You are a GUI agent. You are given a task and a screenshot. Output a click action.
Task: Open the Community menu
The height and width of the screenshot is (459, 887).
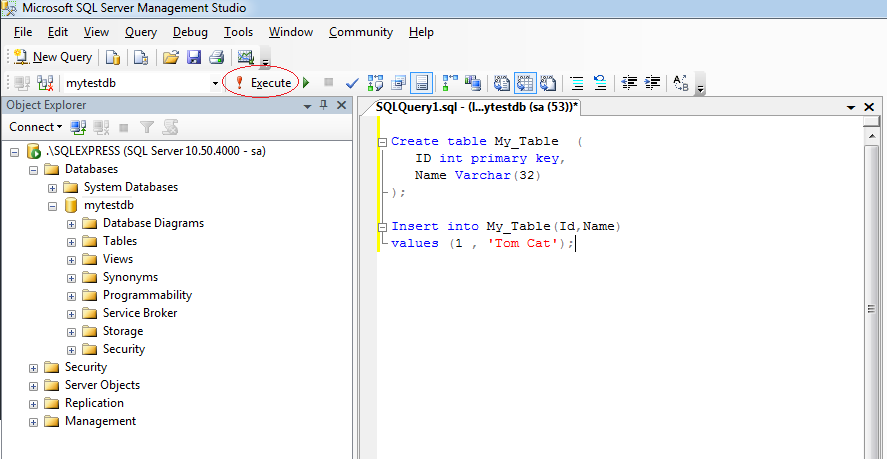361,32
